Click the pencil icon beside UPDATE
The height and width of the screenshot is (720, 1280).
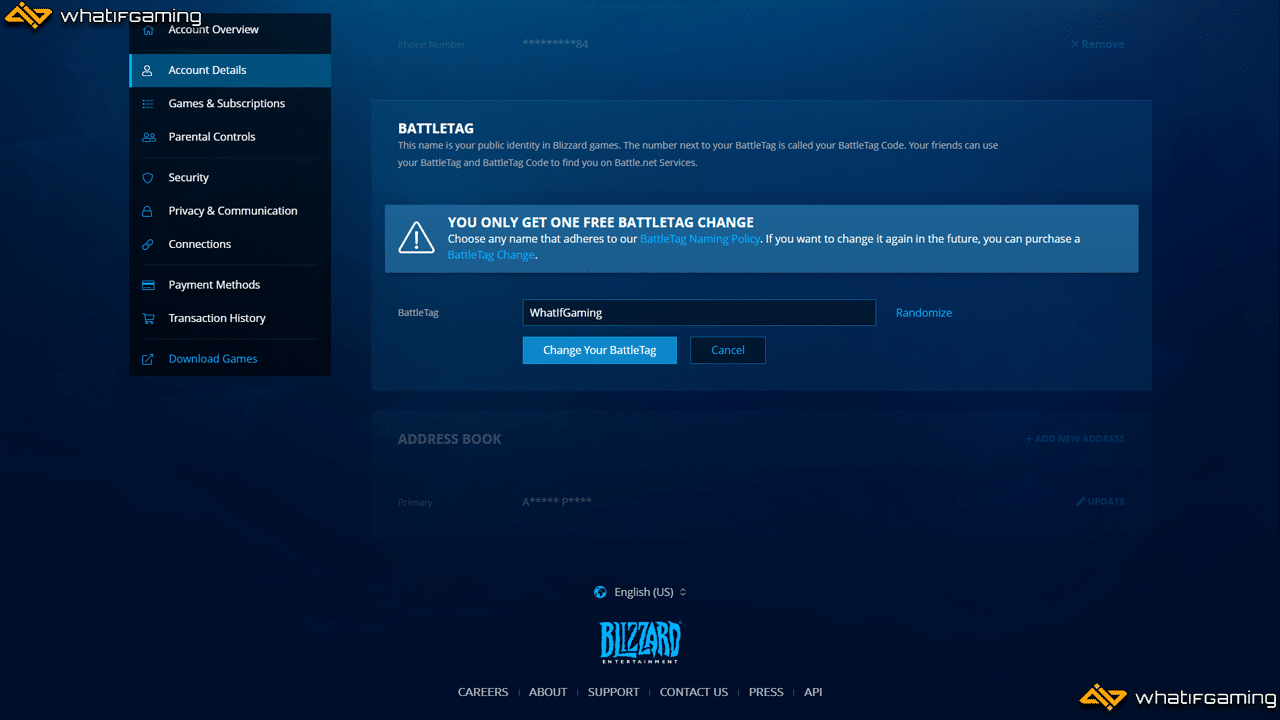tap(1080, 501)
